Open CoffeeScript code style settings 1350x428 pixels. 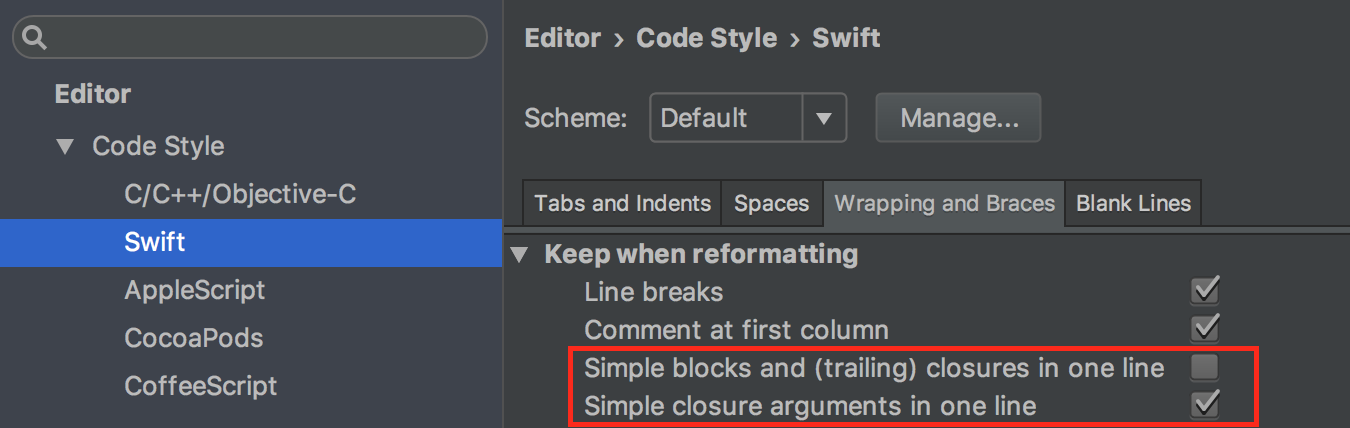pos(201,386)
